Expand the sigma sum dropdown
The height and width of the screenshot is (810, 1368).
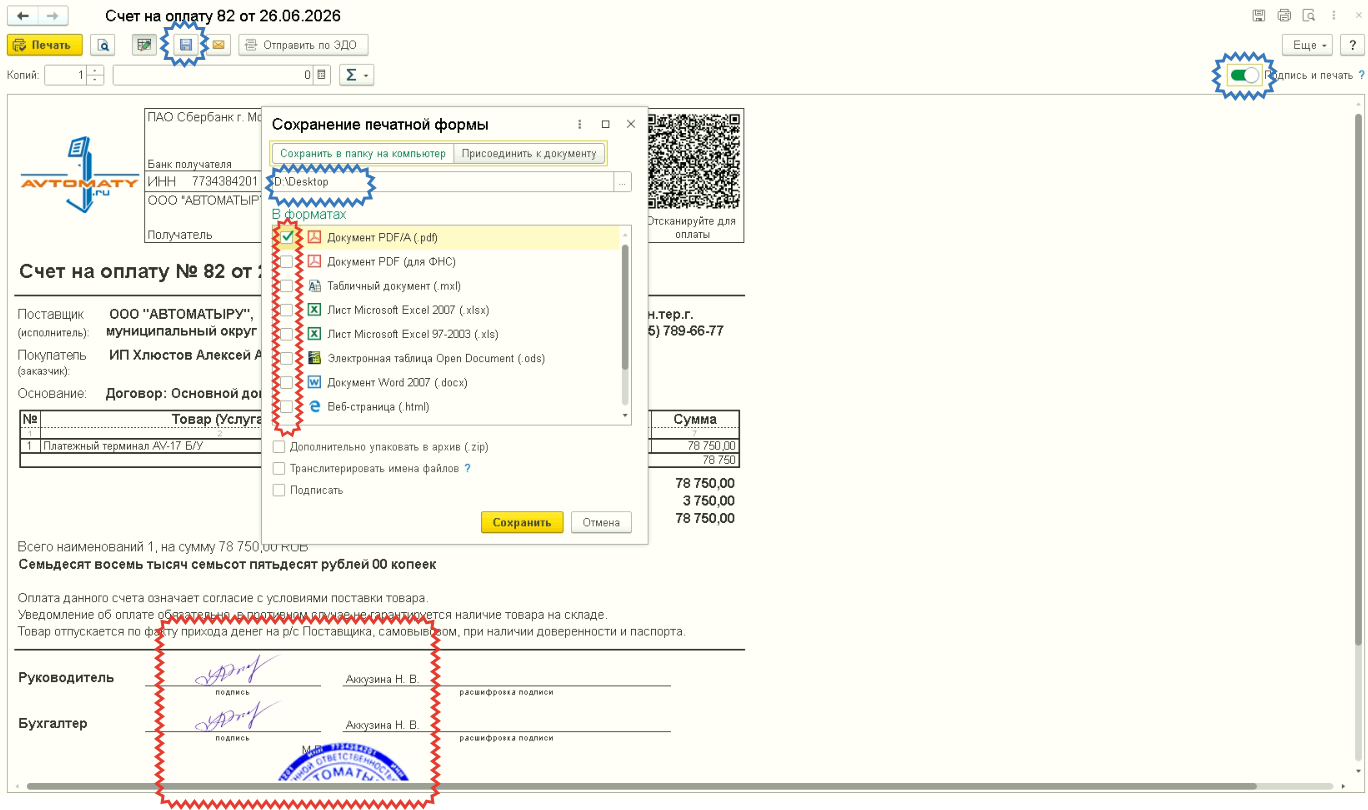tap(356, 75)
